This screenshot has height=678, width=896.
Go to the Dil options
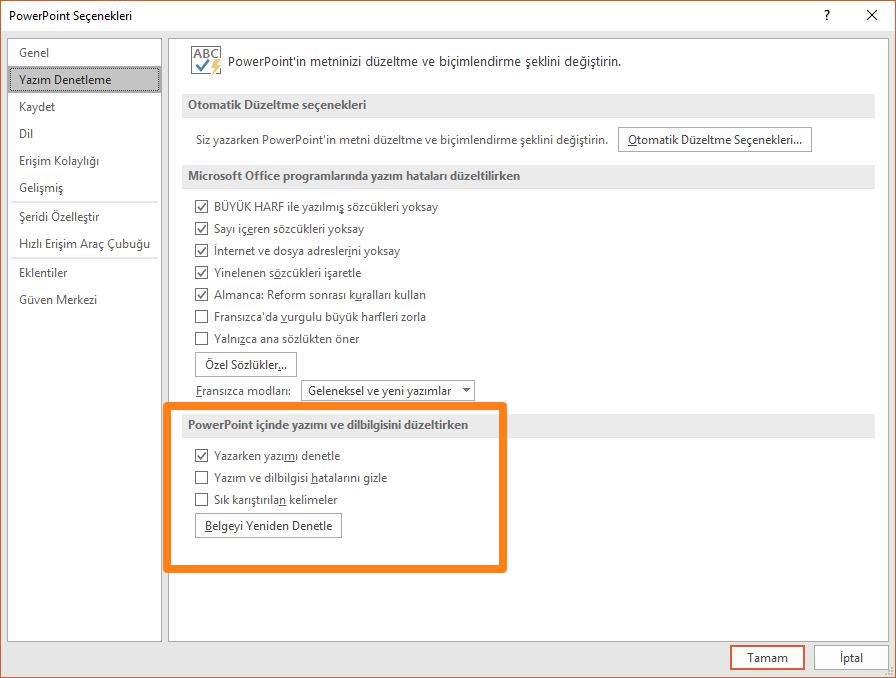click(85, 134)
